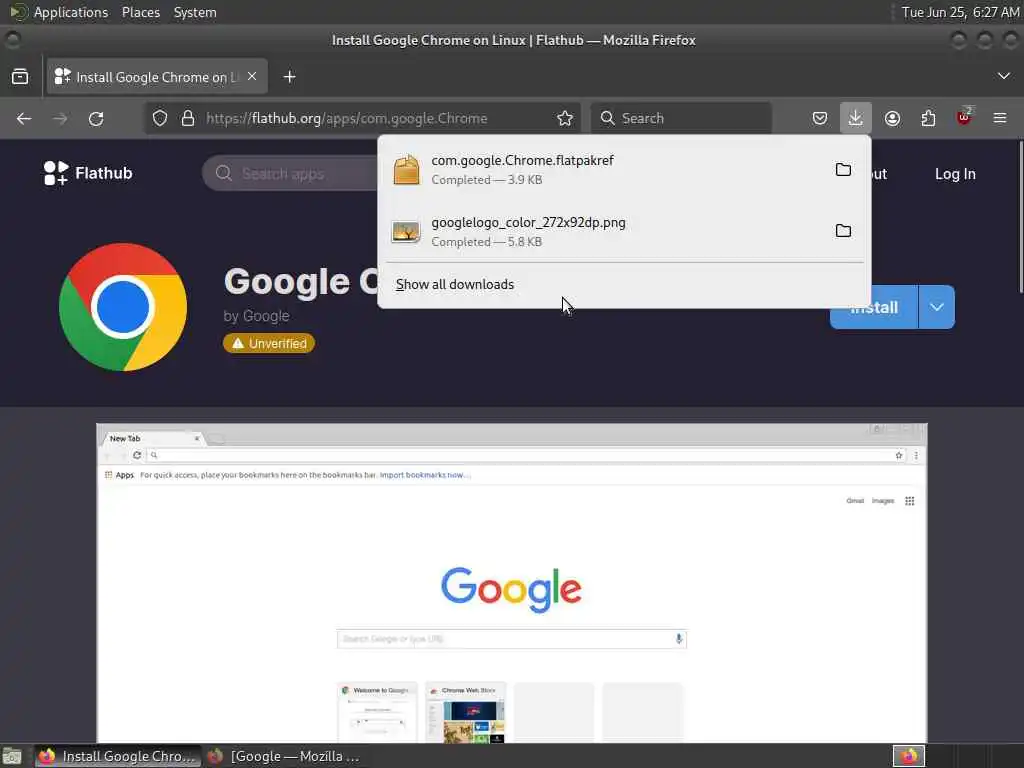Switch to Install Google Chrome taskbar window

[118, 756]
